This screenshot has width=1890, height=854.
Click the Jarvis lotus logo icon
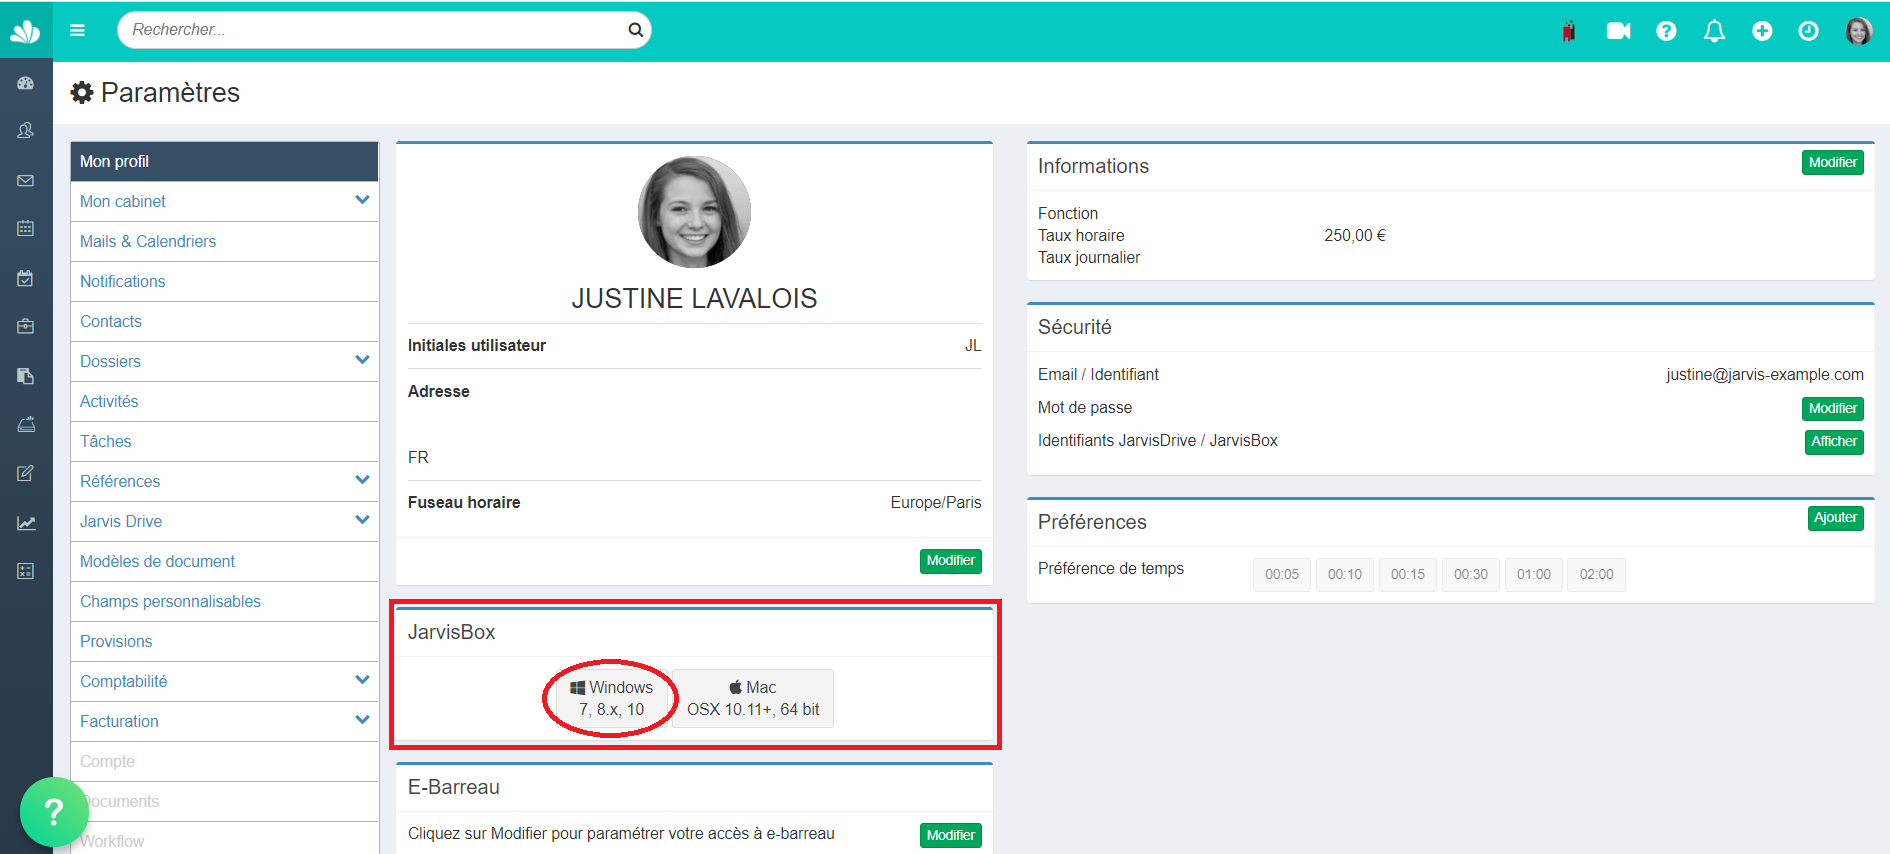(x=25, y=32)
